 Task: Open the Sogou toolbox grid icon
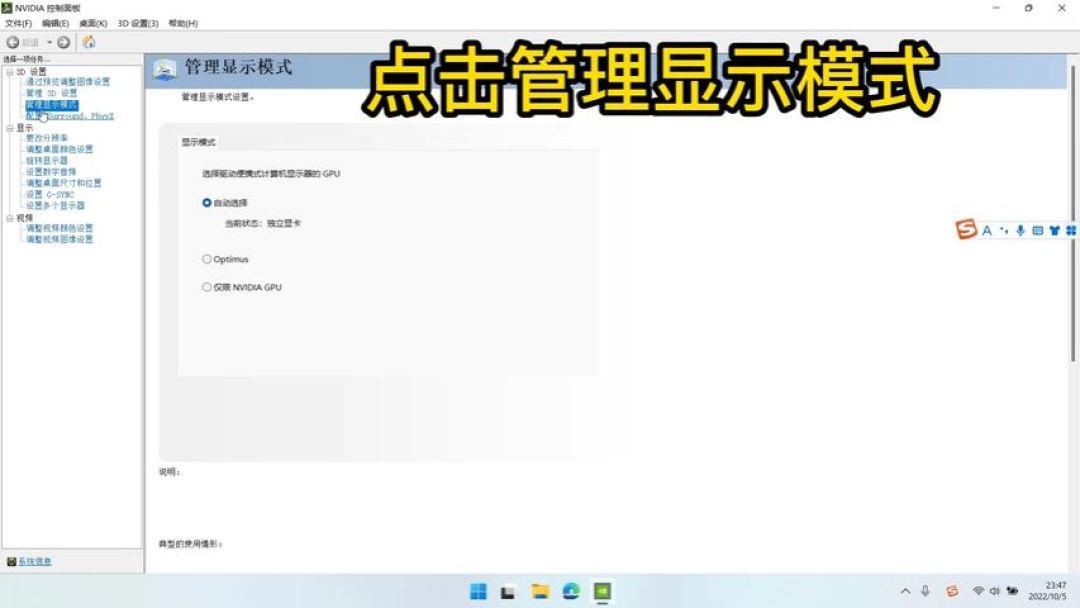coord(1071,231)
